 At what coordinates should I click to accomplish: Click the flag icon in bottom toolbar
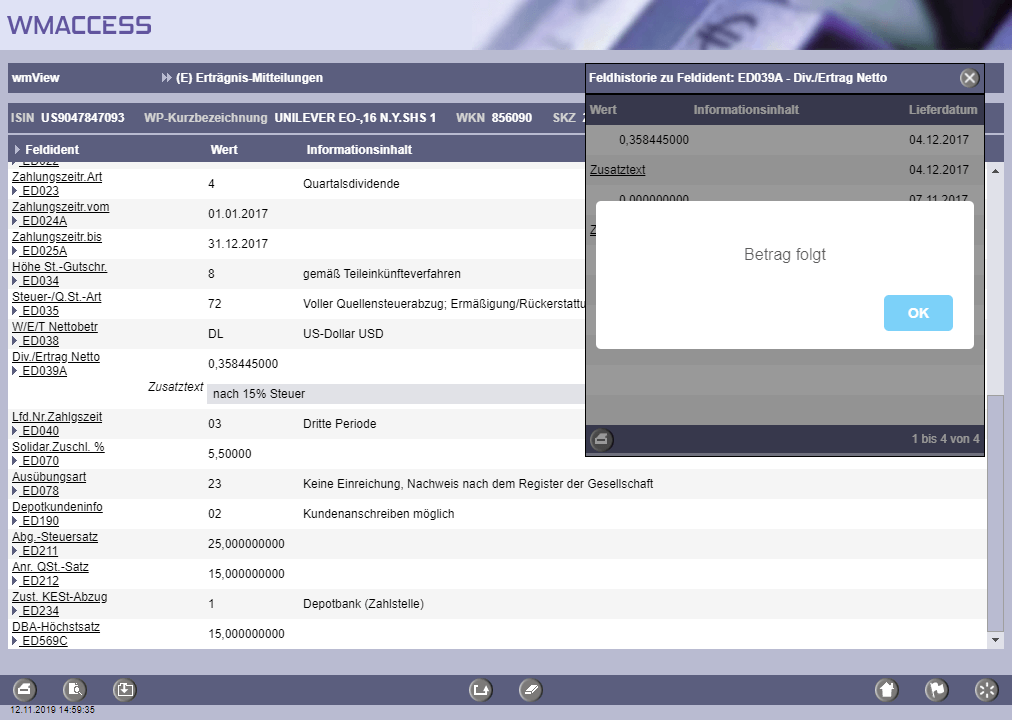tap(936, 689)
